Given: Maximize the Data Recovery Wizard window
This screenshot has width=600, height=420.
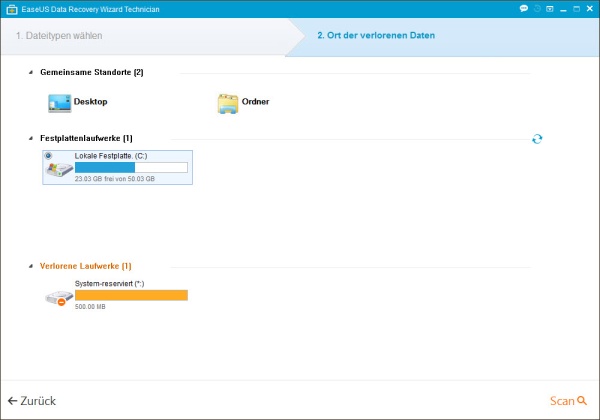Looking at the screenshot, I should coord(576,8).
